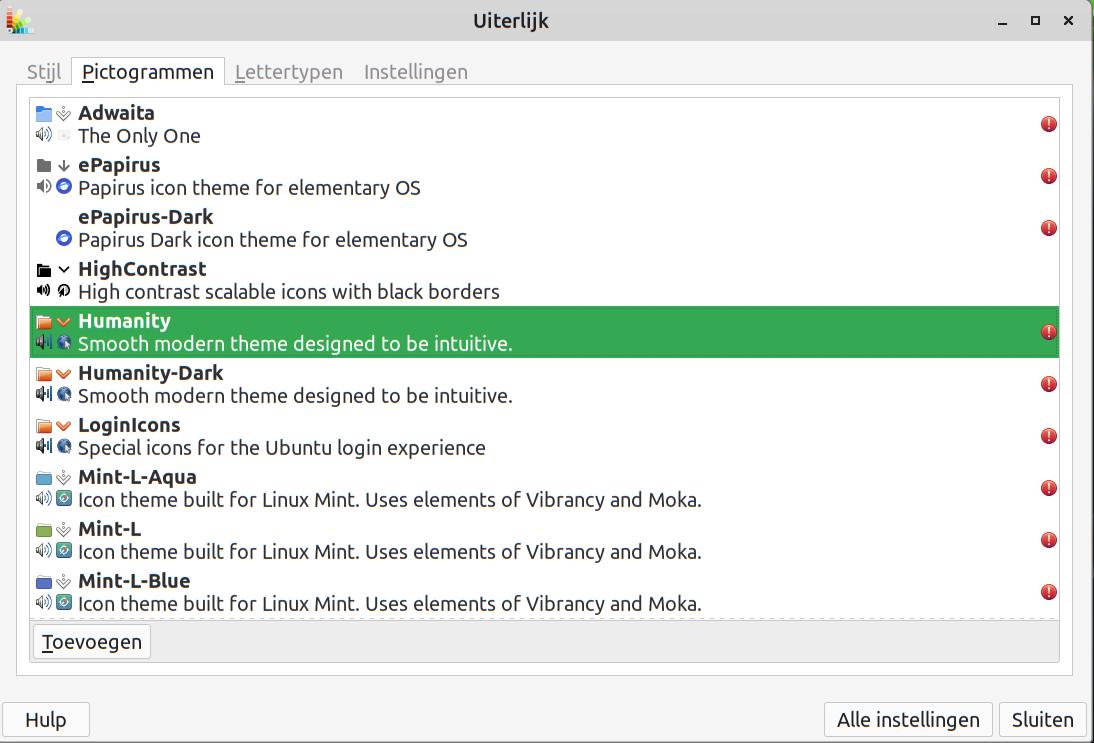Click the red warning icon for ePapirus-Dark
This screenshot has height=743, width=1094.
pyautogui.click(x=1049, y=228)
